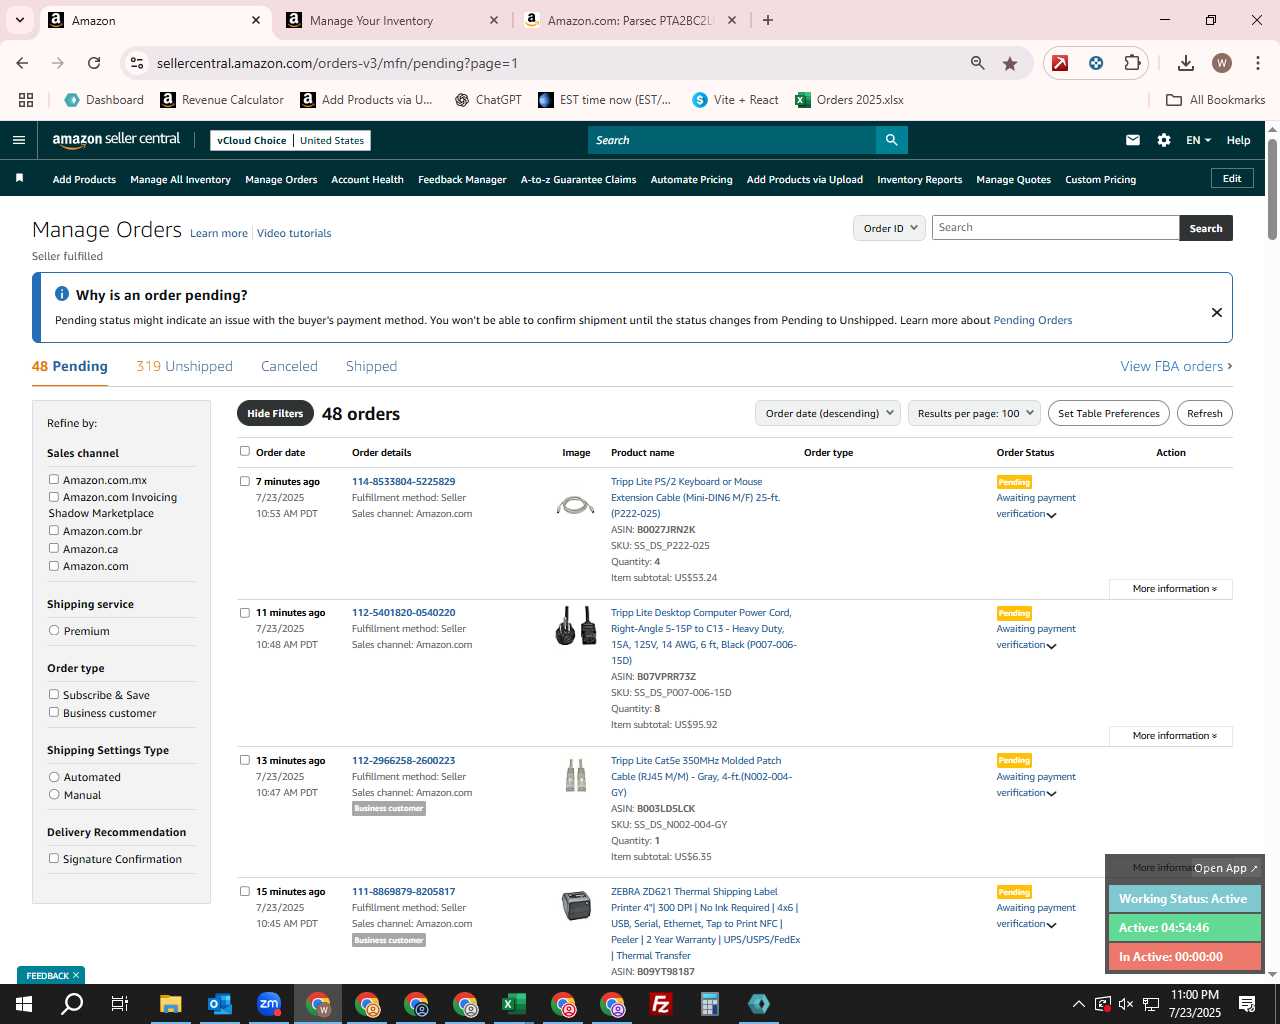The image size is (1280, 1024).
Task: Click the ZEBRA printer product thumbnail
Action: tap(576, 905)
